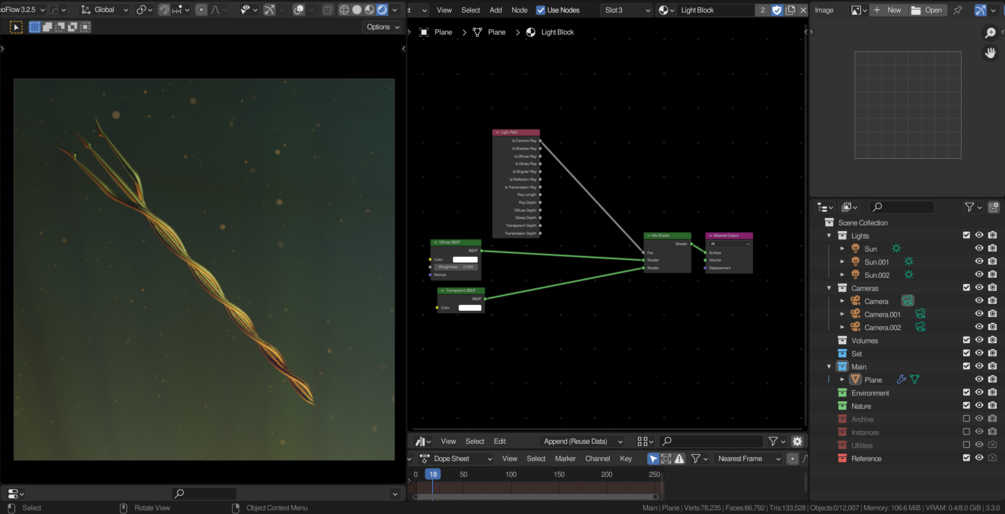Click Transparent BSDF white color swatch
1005x514 pixels.
(470, 308)
